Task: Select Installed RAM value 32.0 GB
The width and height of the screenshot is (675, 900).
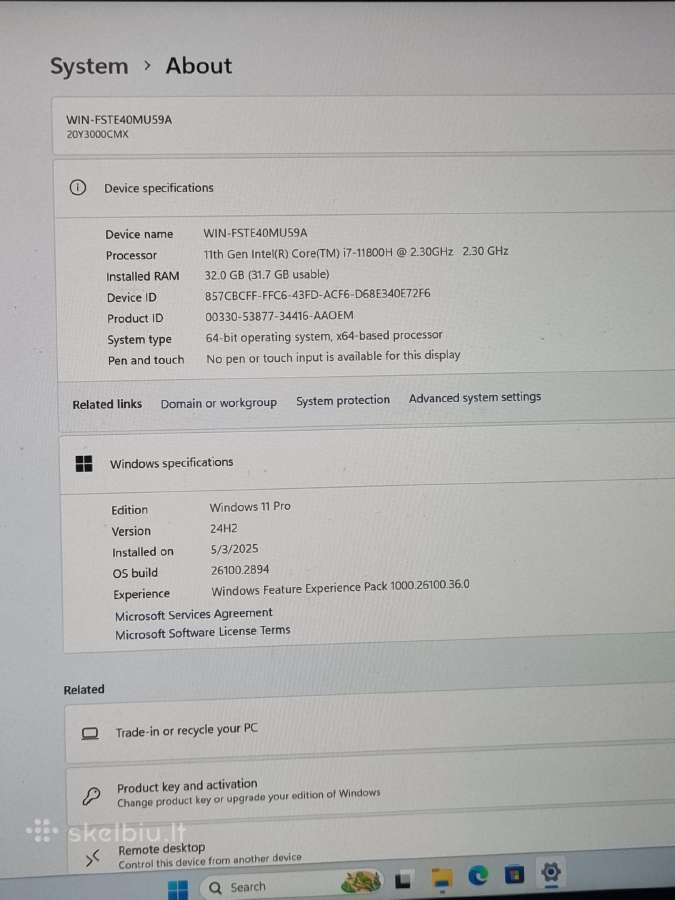Action: click(267, 274)
